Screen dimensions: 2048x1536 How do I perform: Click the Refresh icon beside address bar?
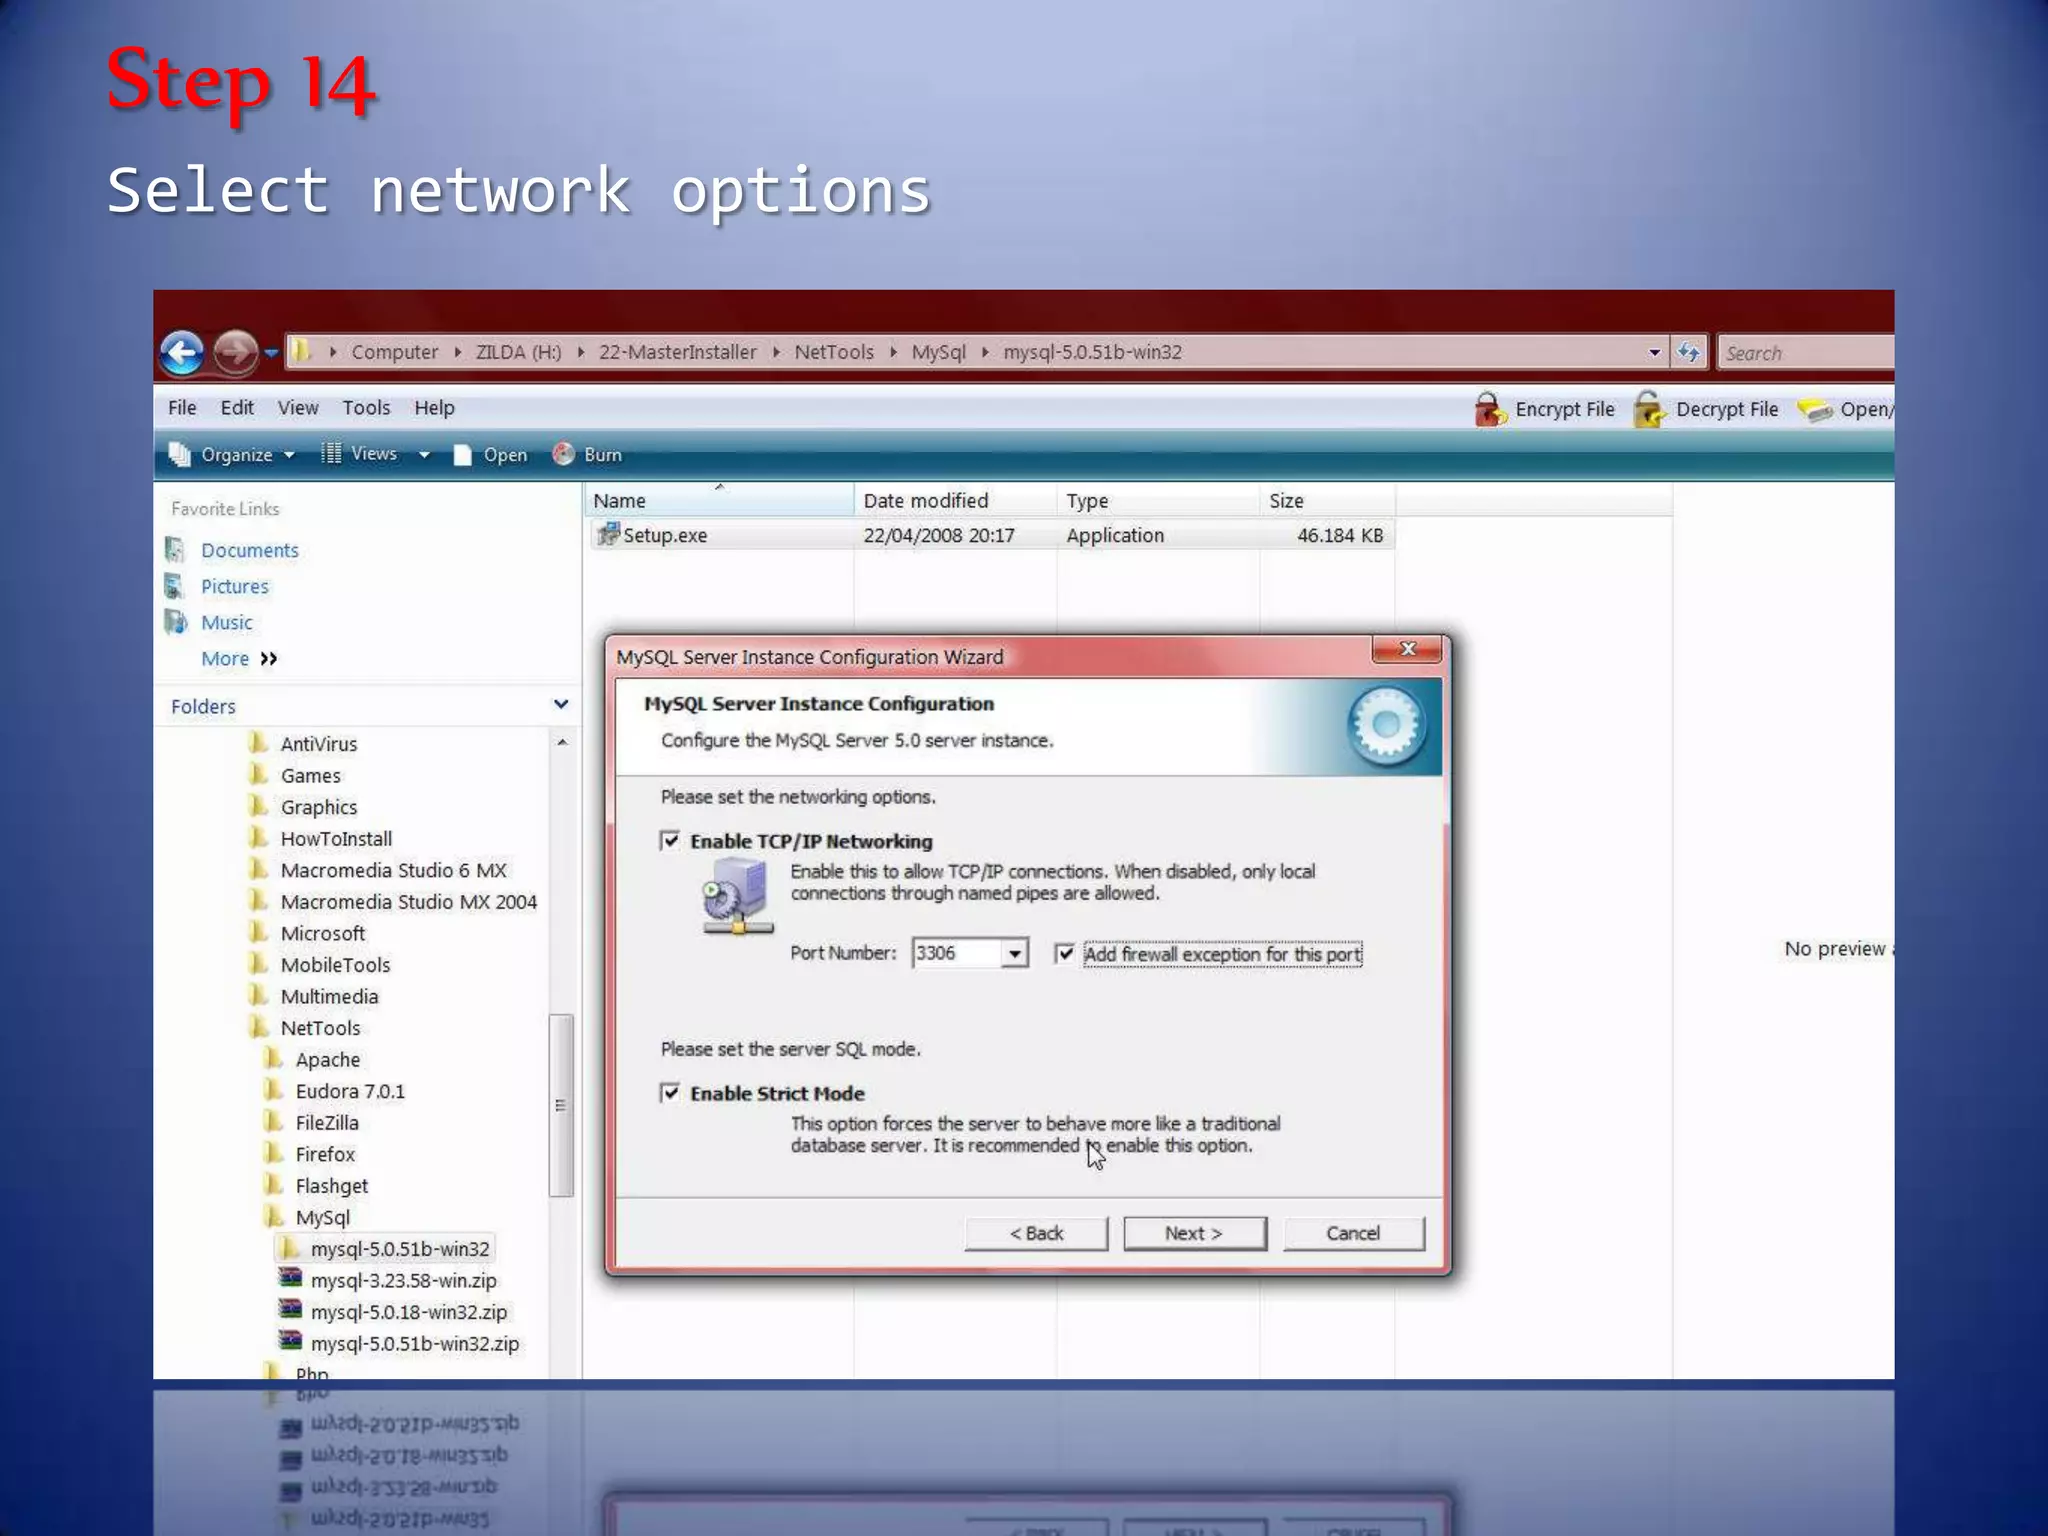(x=1688, y=352)
